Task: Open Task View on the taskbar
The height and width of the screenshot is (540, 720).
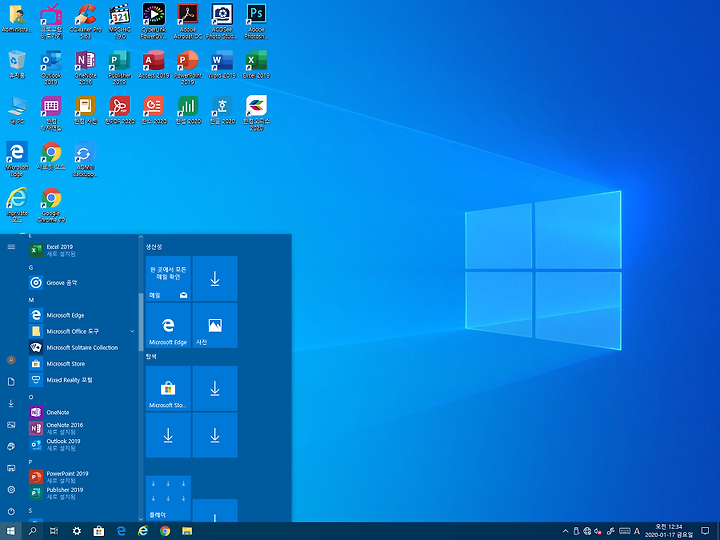Action: 54,531
